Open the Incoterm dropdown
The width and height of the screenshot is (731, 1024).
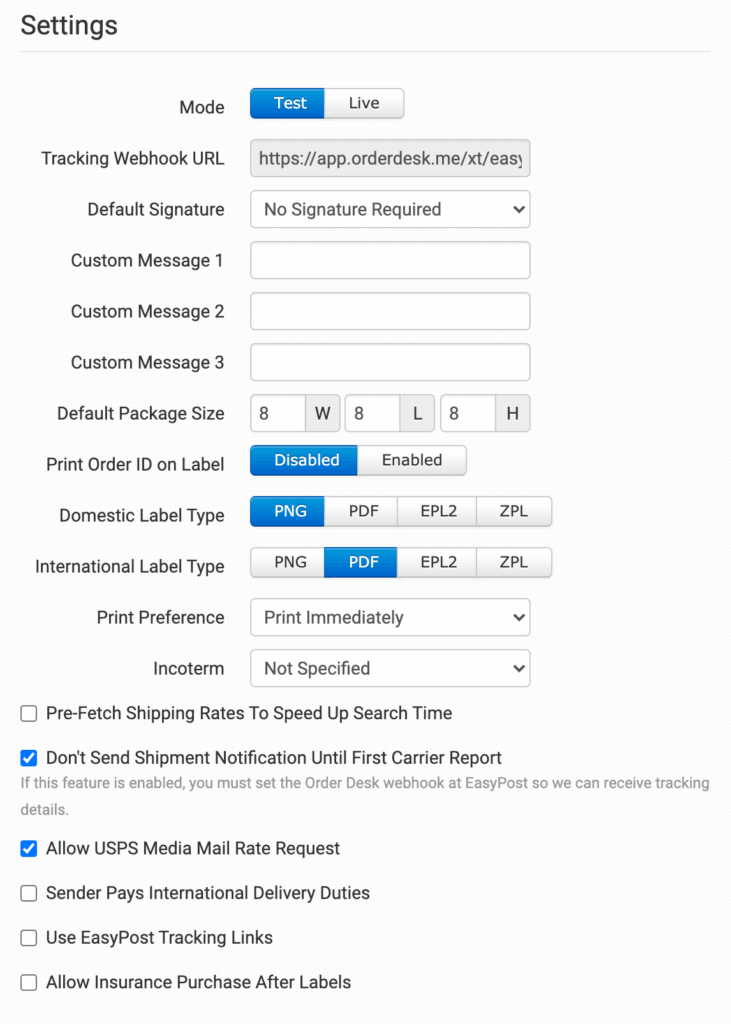390,669
